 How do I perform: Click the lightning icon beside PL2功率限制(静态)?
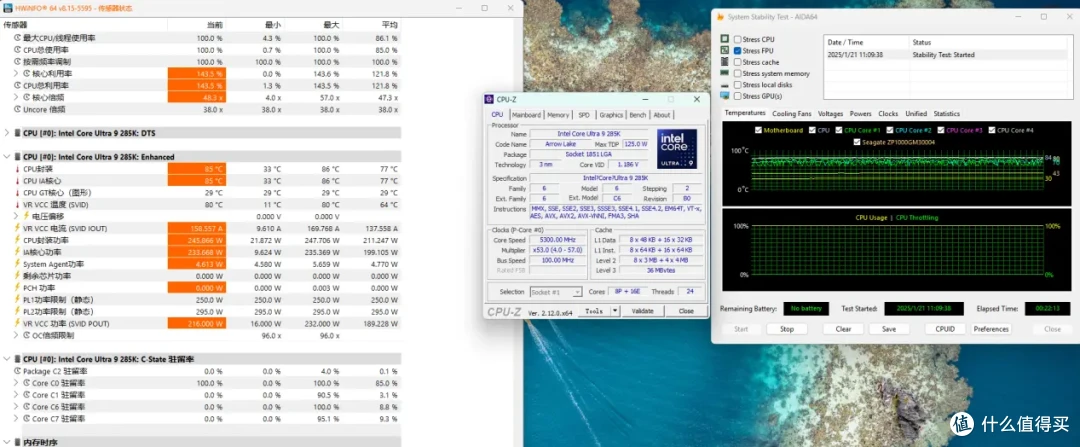pyautogui.click(x=18, y=311)
